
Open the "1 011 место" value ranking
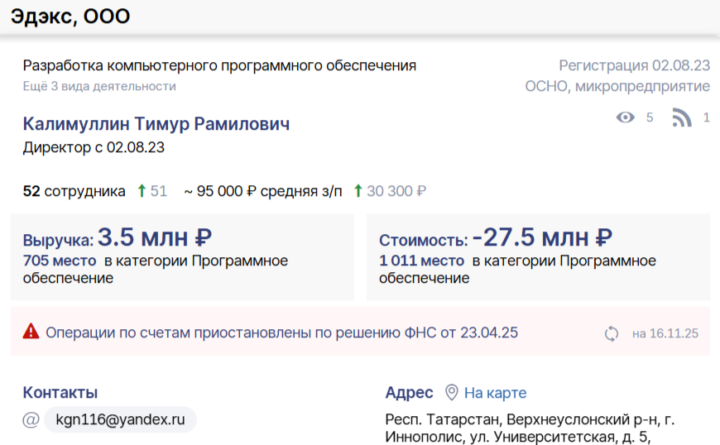point(421,261)
